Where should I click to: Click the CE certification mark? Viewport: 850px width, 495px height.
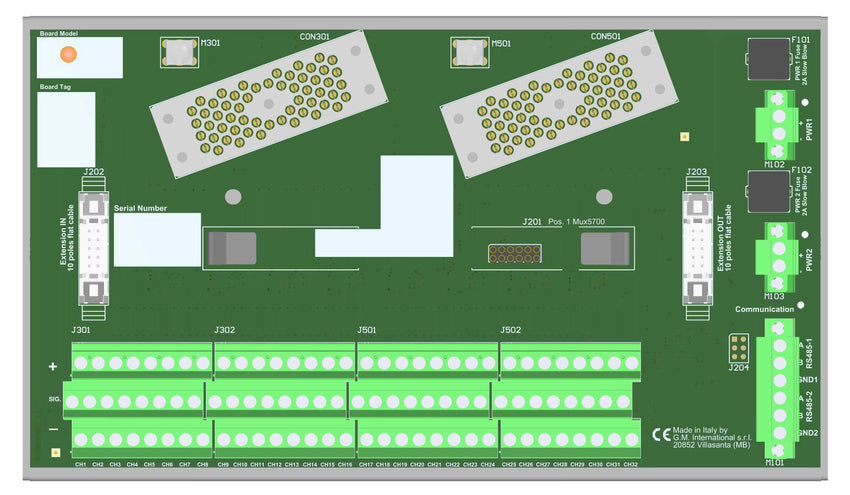pos(660,433)
